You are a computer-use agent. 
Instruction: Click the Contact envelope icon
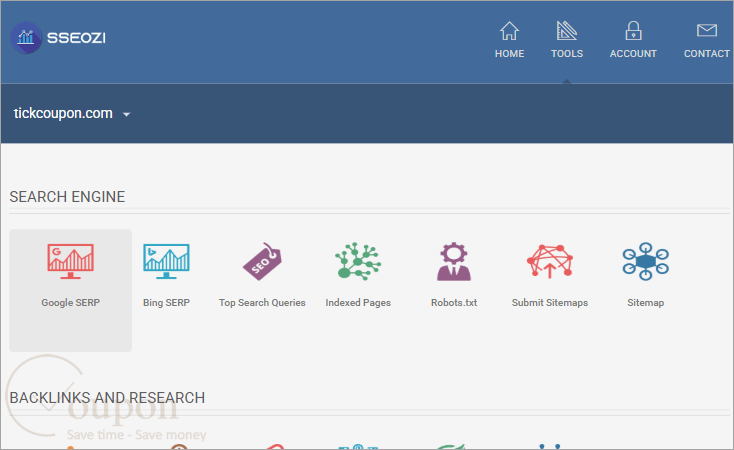(x=706, y=30)
